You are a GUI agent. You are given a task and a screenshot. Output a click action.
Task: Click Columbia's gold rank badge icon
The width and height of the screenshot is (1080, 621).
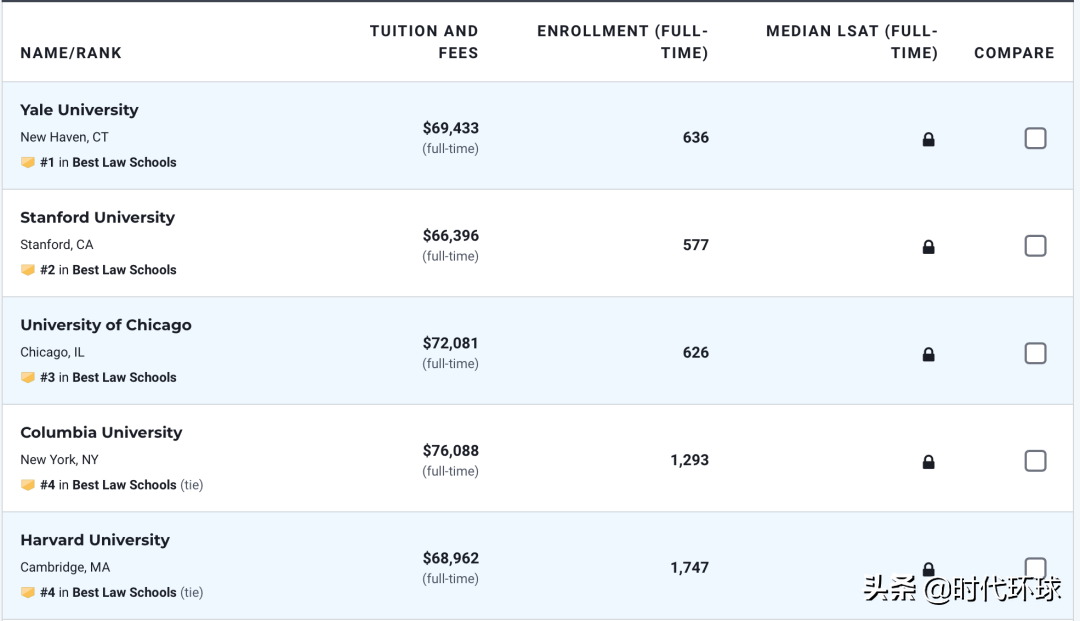coord(28,485)
